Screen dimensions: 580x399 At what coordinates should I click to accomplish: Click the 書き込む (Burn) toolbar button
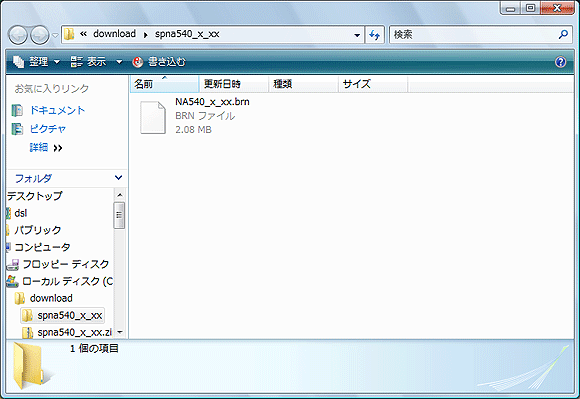[x=159, y=62]
